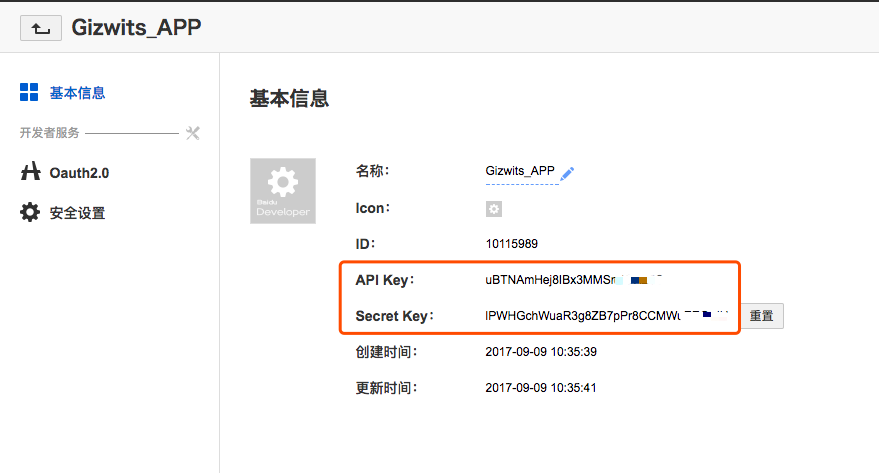Click the wrench tools icon beside 开发者服务
This screenshot has width=879, height=473.
click(x=193, y=133)
